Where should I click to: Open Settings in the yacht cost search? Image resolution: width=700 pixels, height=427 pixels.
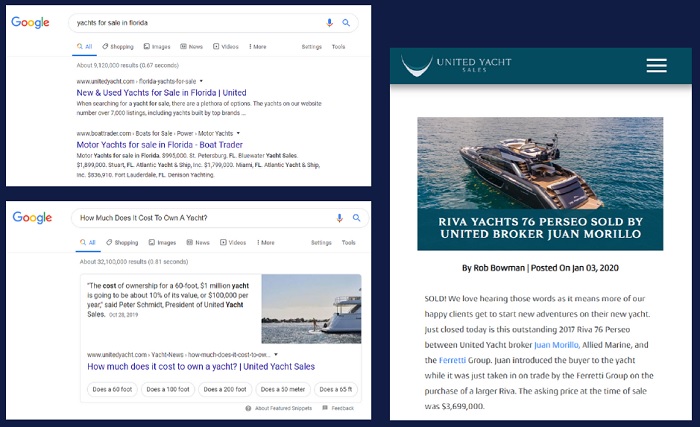point(321,243)
